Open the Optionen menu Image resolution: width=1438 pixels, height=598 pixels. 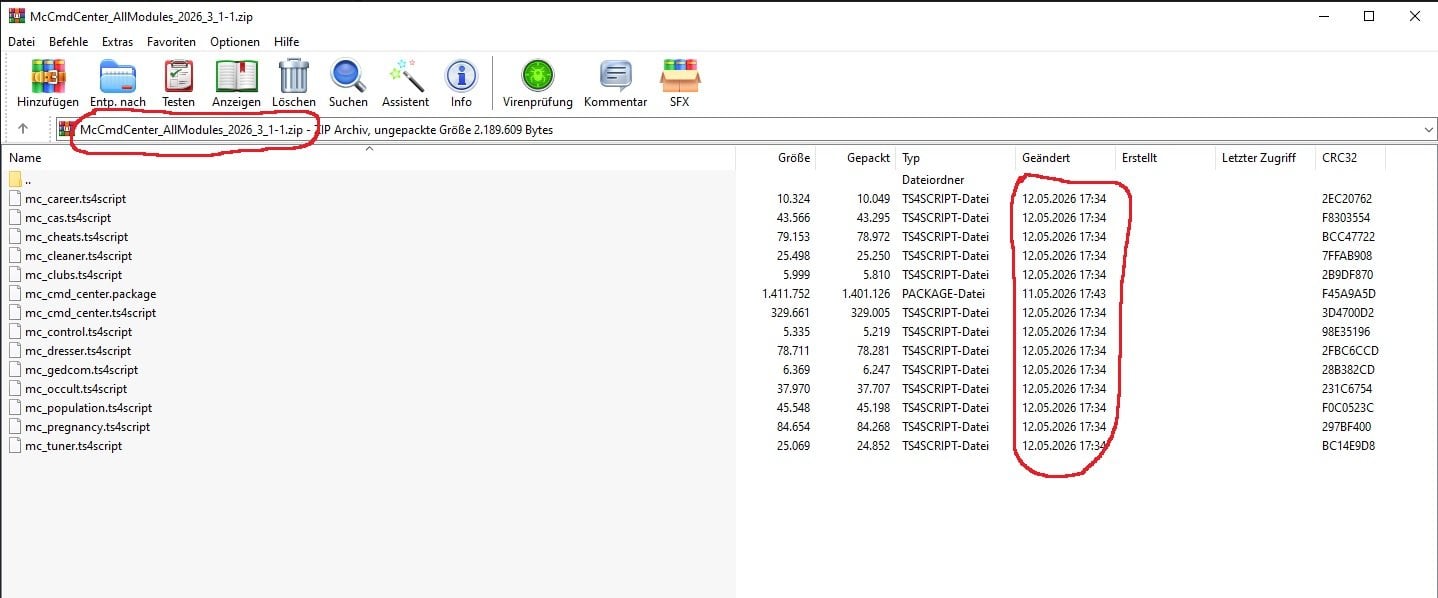tap(235, 42)
